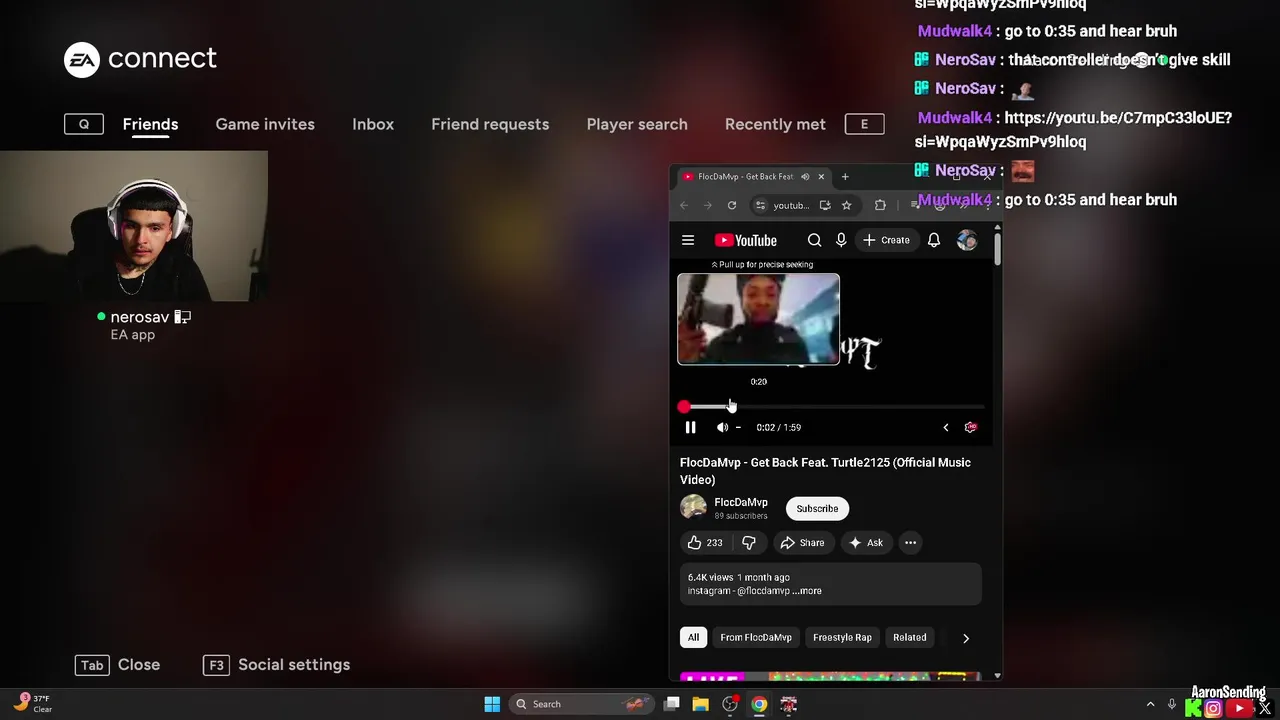Screen dimensions: 1280x720
Task: Like the video thumbs up
Action: point(704,542)
